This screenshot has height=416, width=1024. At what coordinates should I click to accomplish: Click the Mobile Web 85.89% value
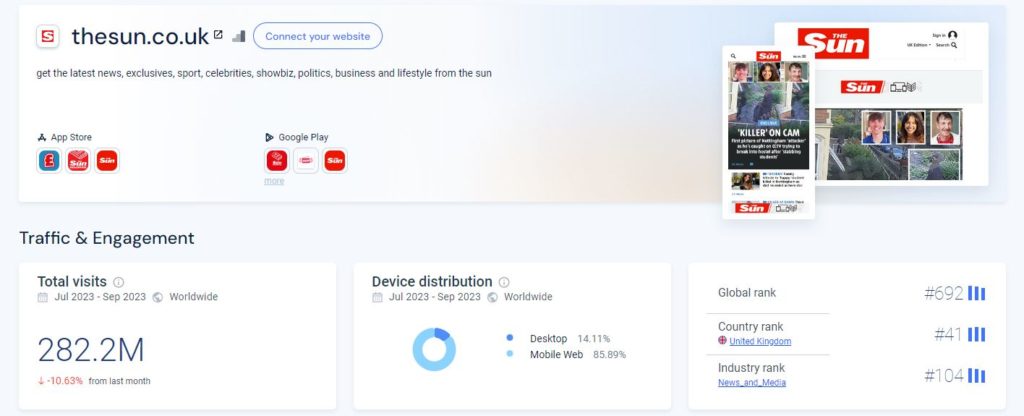pos(609,355)
